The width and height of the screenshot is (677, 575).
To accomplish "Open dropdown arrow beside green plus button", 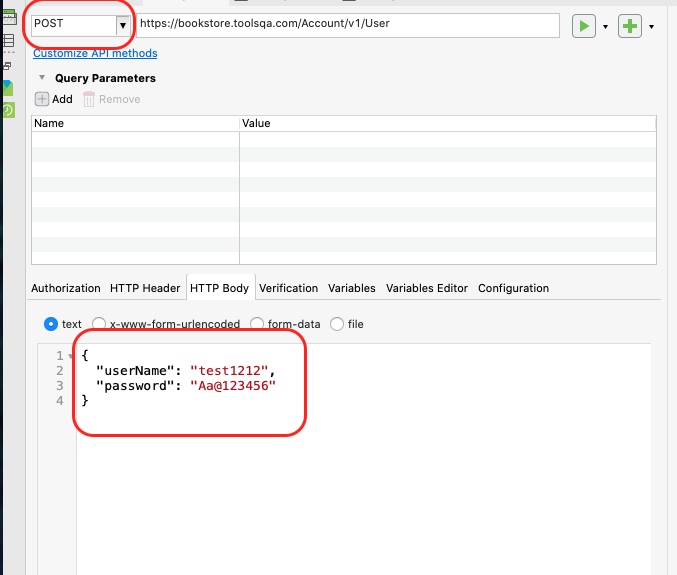I will coord(652,27).
